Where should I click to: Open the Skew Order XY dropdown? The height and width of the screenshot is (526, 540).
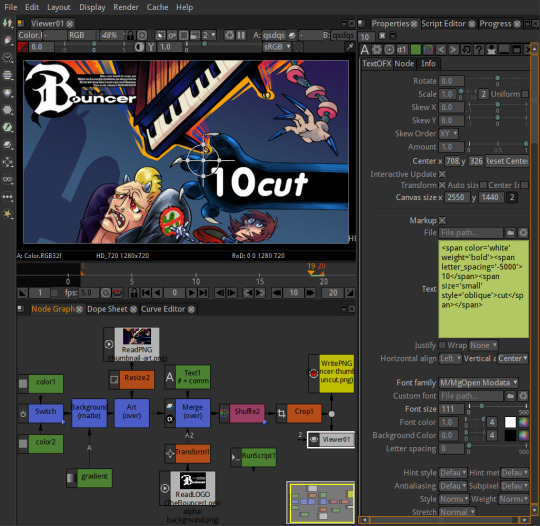448,134
